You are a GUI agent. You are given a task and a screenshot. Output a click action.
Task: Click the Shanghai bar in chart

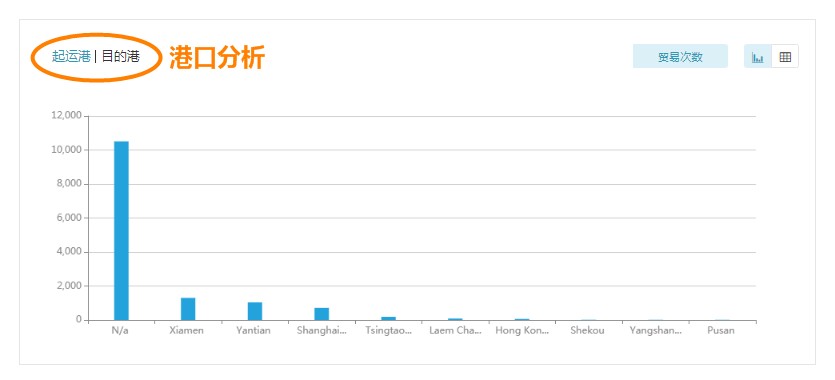[322, 314]
